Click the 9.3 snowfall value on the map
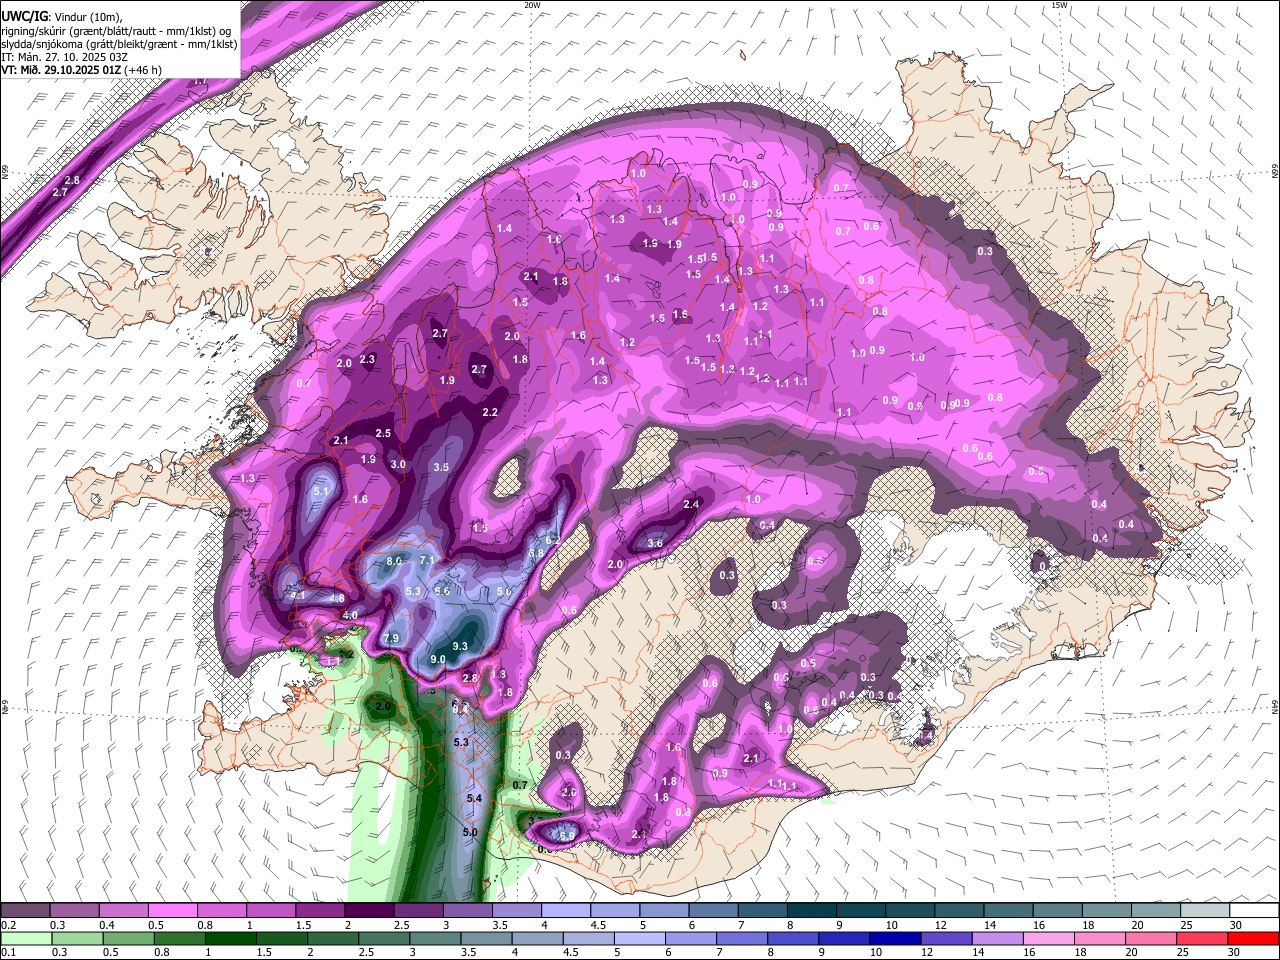The height and width of the screenshot is (960, 1280). pos(460,647)
